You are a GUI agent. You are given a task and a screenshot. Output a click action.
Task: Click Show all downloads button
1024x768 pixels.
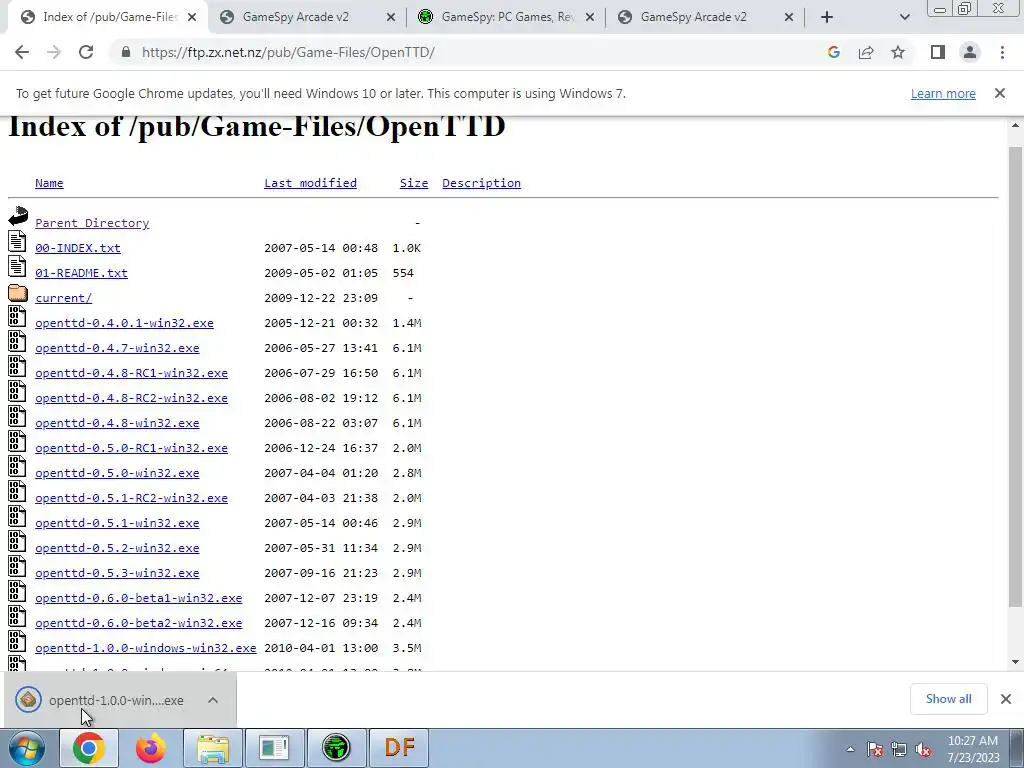click(x=948, y=699)
